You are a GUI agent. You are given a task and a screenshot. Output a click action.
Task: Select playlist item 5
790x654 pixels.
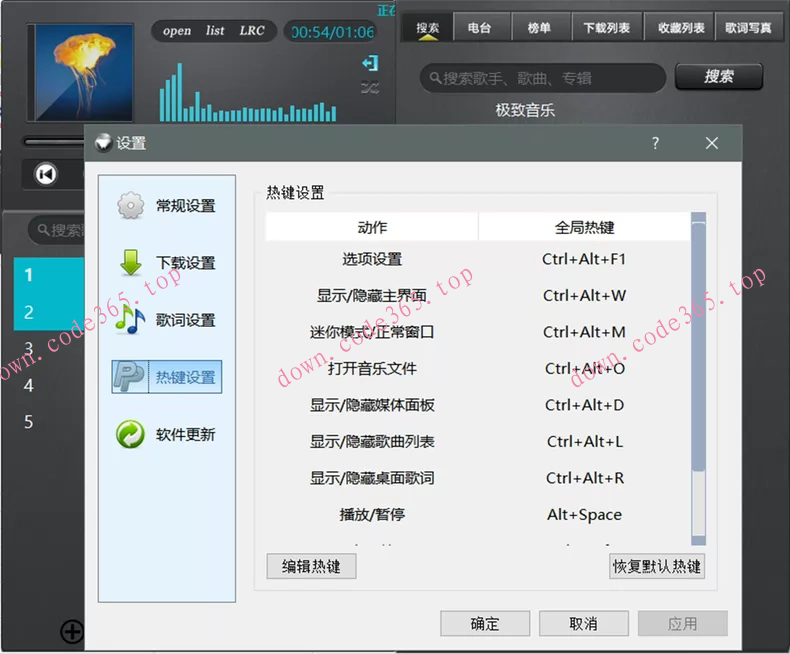(49, 422)
